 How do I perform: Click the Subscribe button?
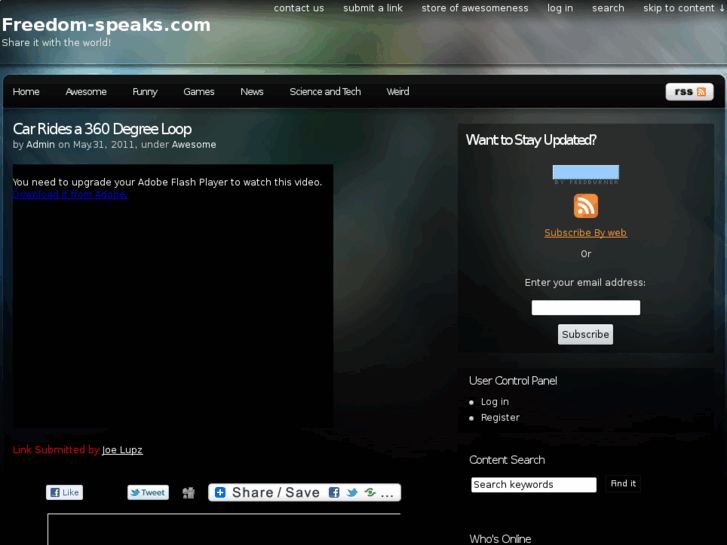pyautogui.click(x=585, y=334)
